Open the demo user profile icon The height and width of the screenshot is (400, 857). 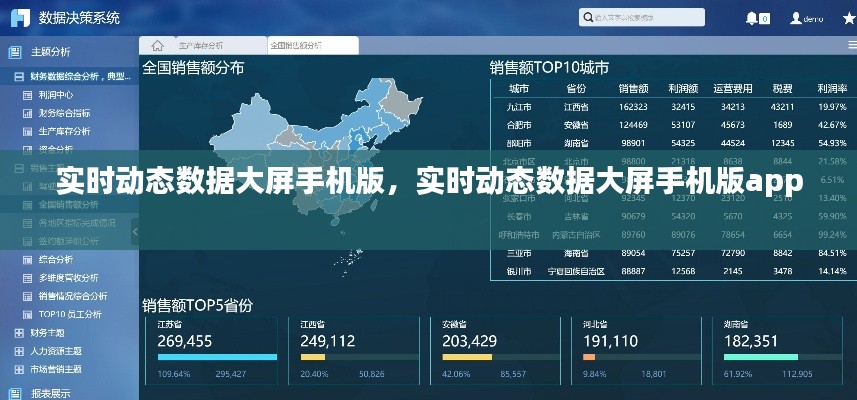[796, 18]
